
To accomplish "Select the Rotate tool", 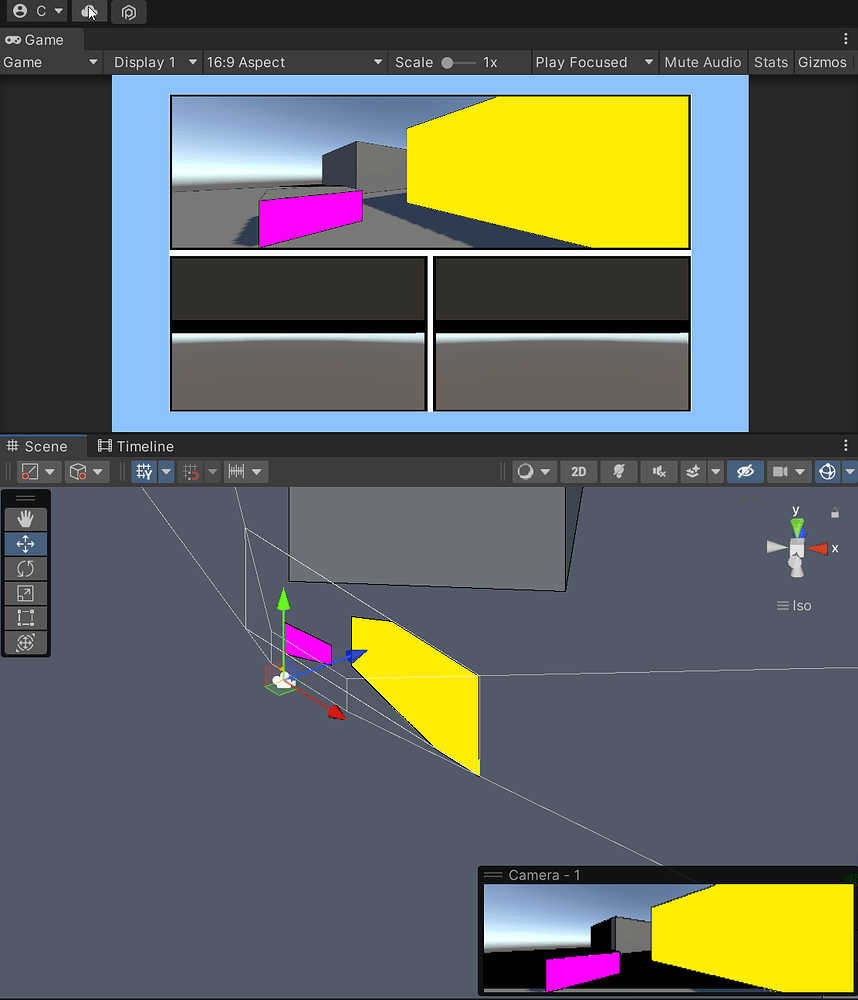I will click(26, 568).
